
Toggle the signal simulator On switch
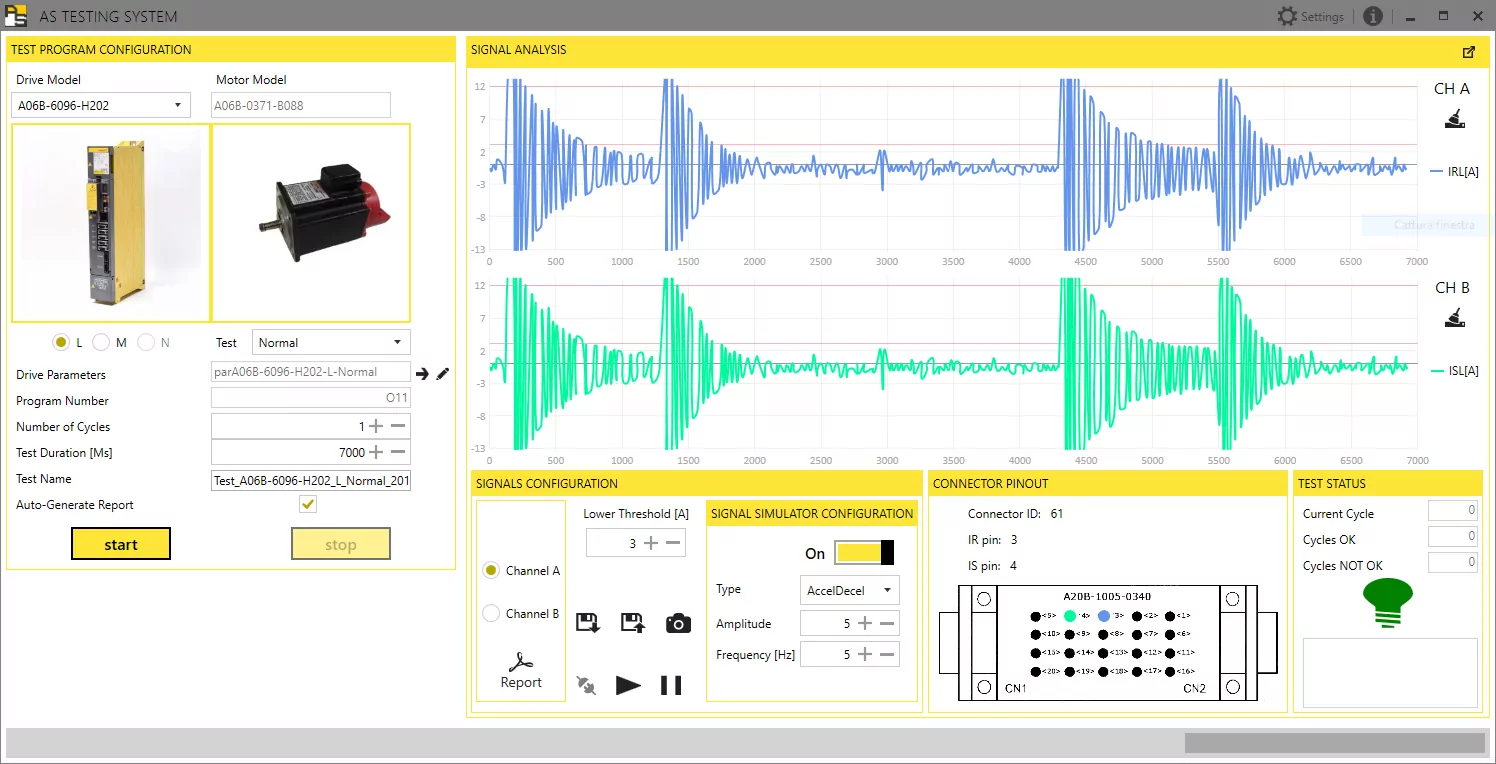(864, 553)
